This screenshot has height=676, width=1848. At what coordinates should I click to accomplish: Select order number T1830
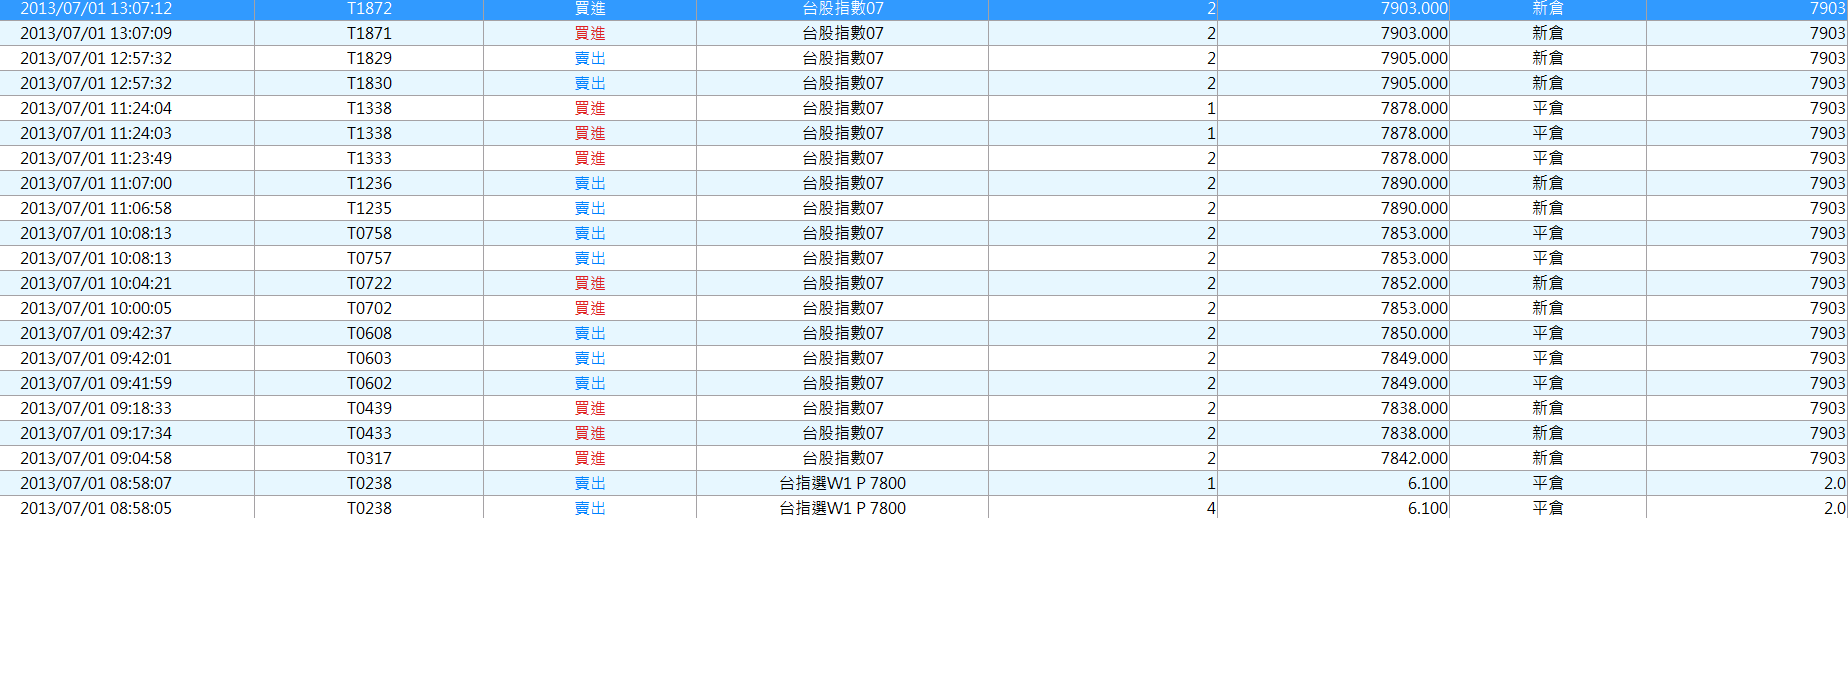tap(369, 83)
